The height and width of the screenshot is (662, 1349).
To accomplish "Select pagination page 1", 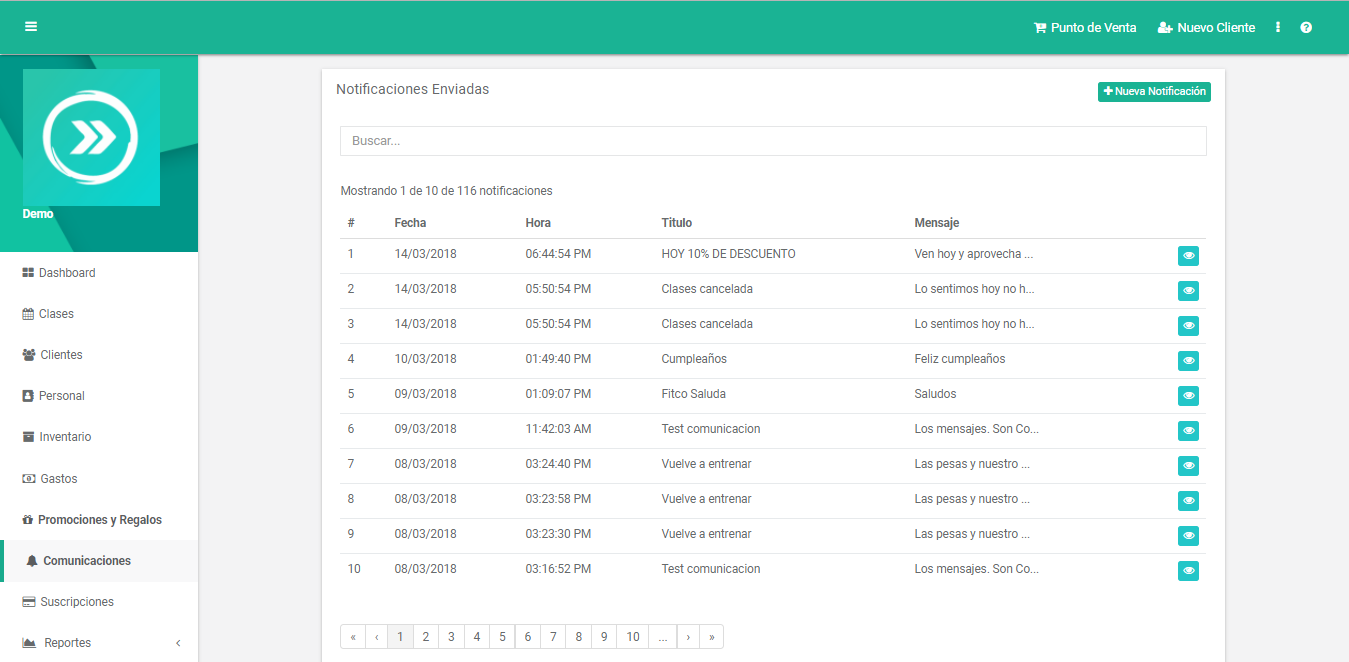I will [x=400, y=637].
